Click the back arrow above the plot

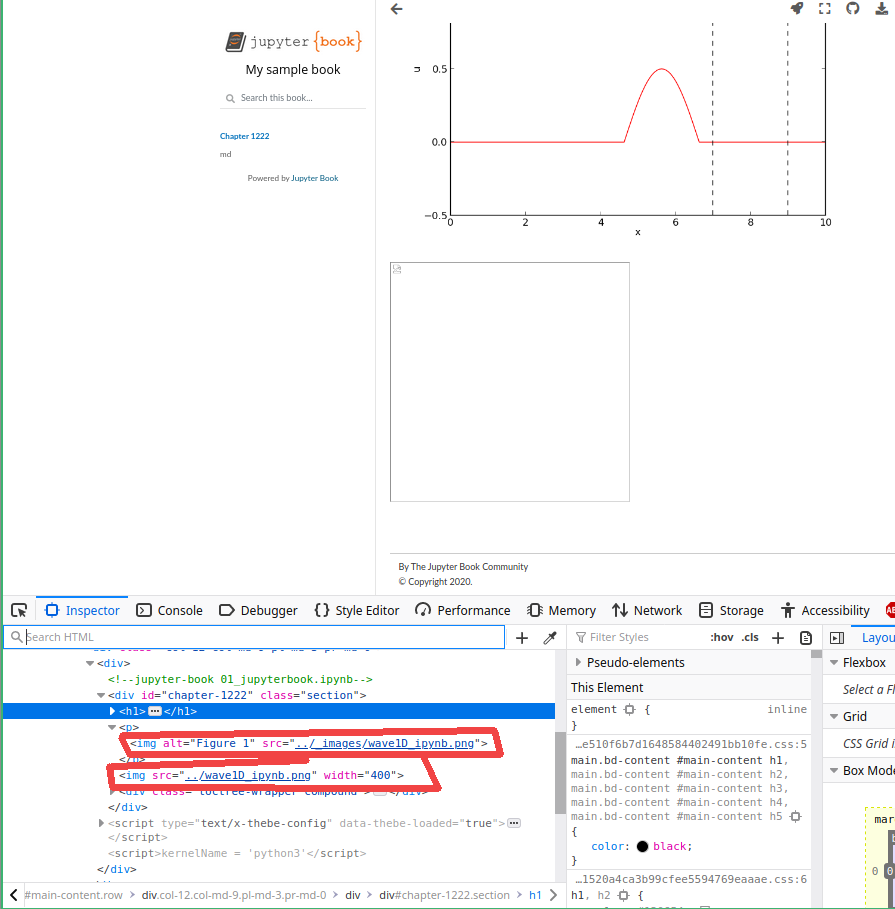[396, 9]
